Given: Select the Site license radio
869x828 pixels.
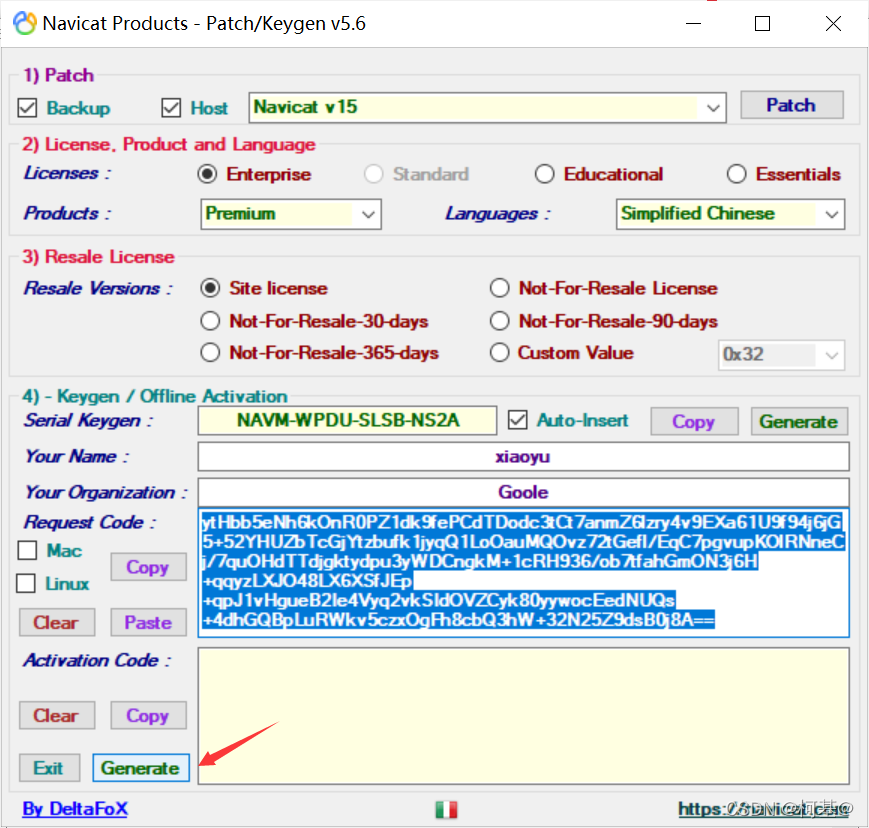Looking at the screenshot, I should point(210,288).
